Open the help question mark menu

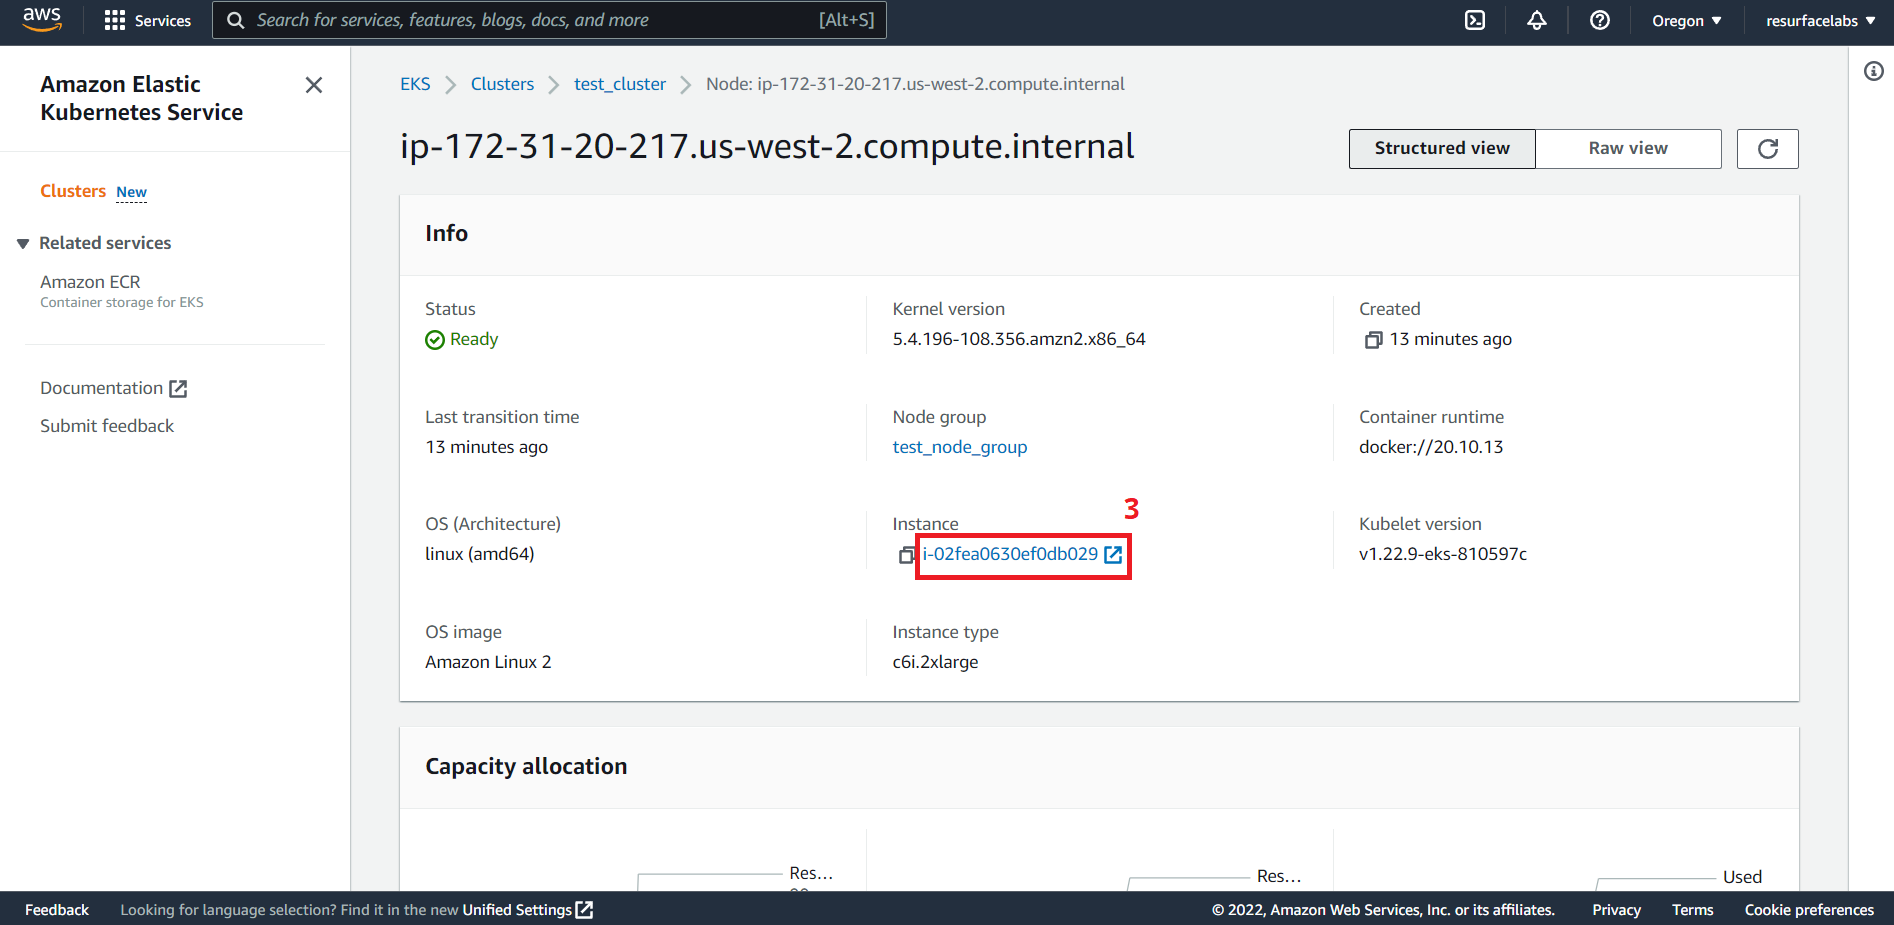point(1600,20)
